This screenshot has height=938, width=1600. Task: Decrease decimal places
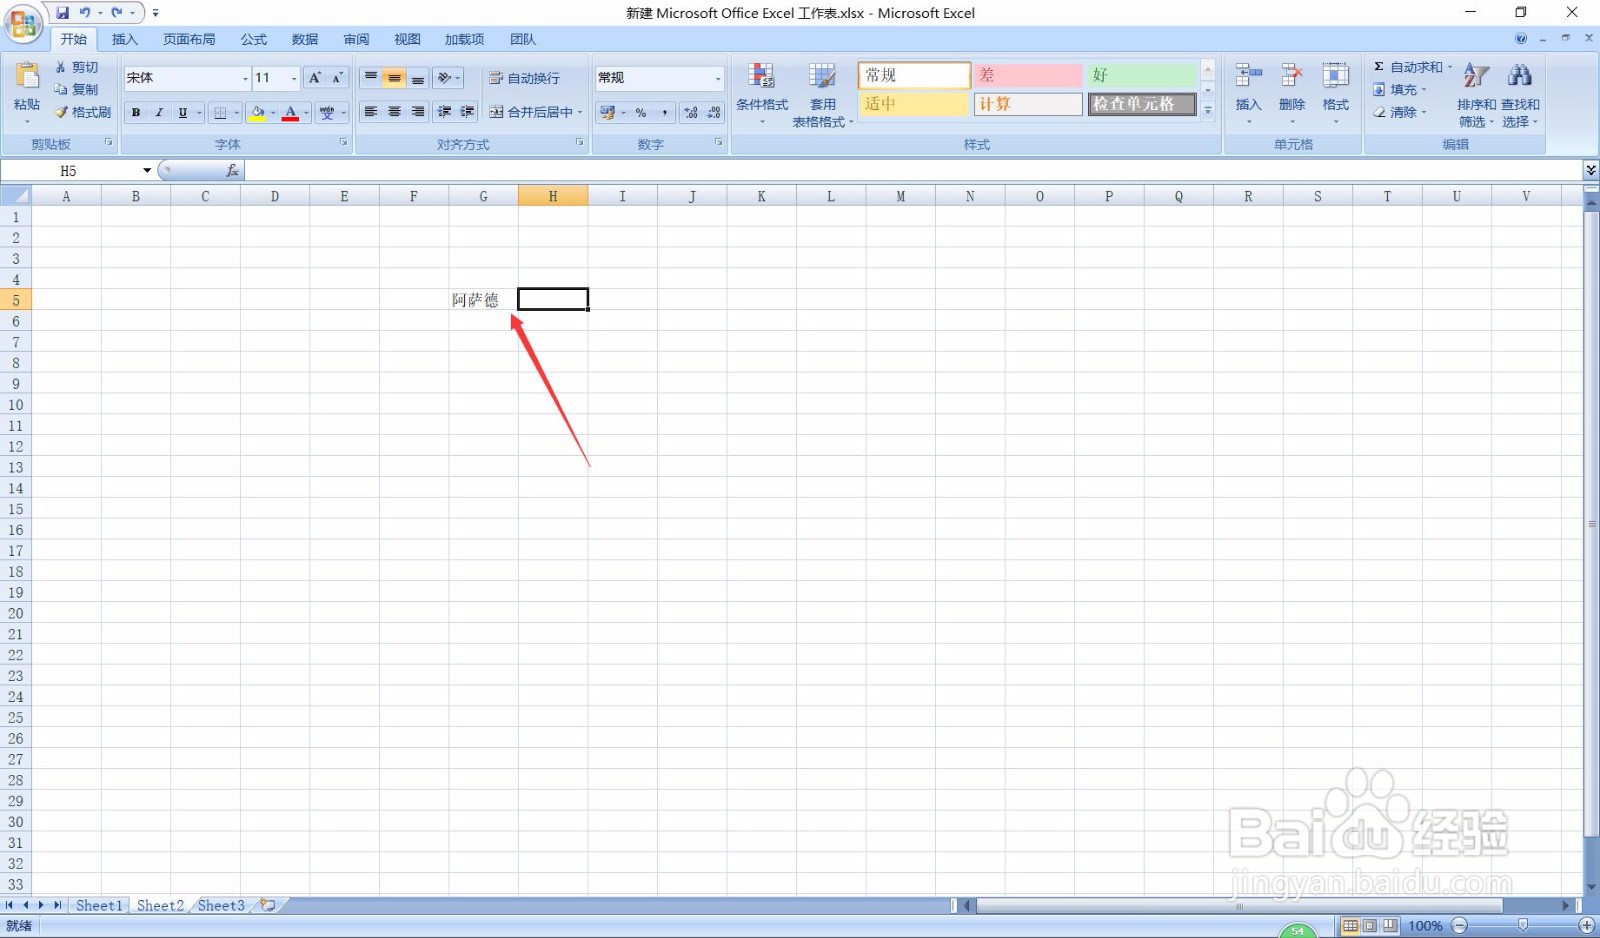coord(713,113)
